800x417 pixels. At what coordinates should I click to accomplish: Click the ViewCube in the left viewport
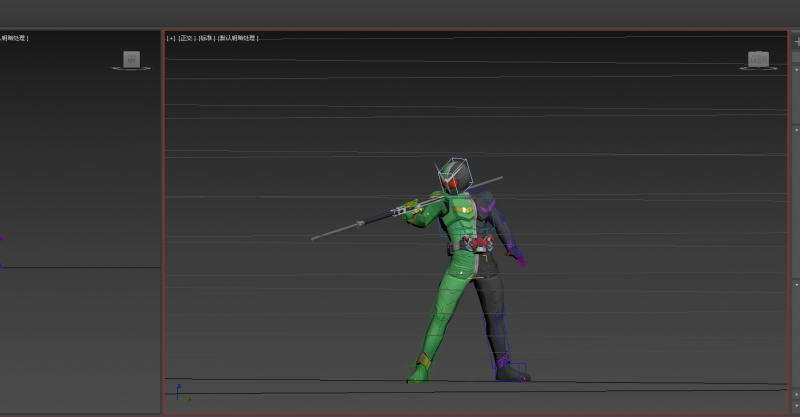point(131,59)
